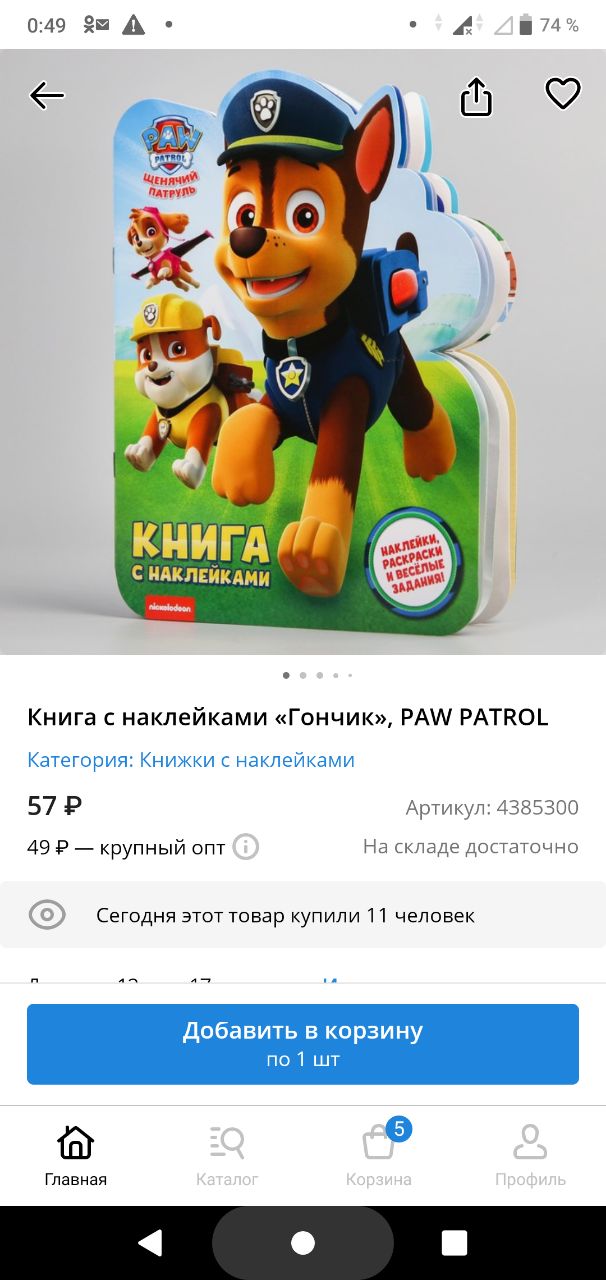This screenshot has height=1280, width=606.
Task: Open the share icon
Action: (x=476, y=96)
